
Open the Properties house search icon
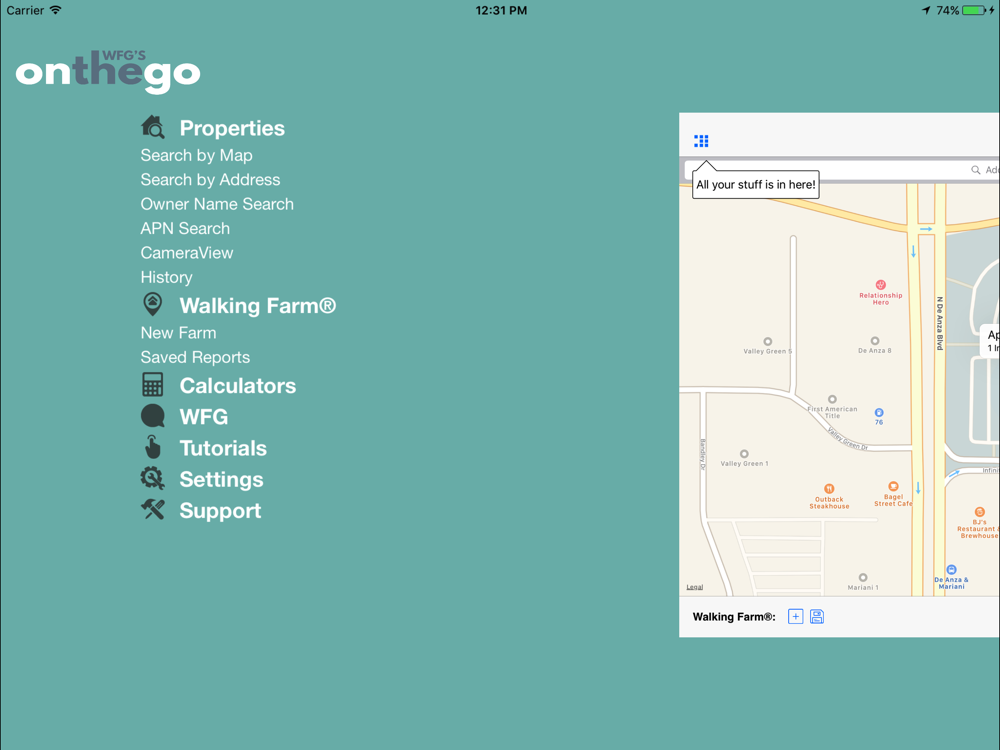(x=152, y=127)
